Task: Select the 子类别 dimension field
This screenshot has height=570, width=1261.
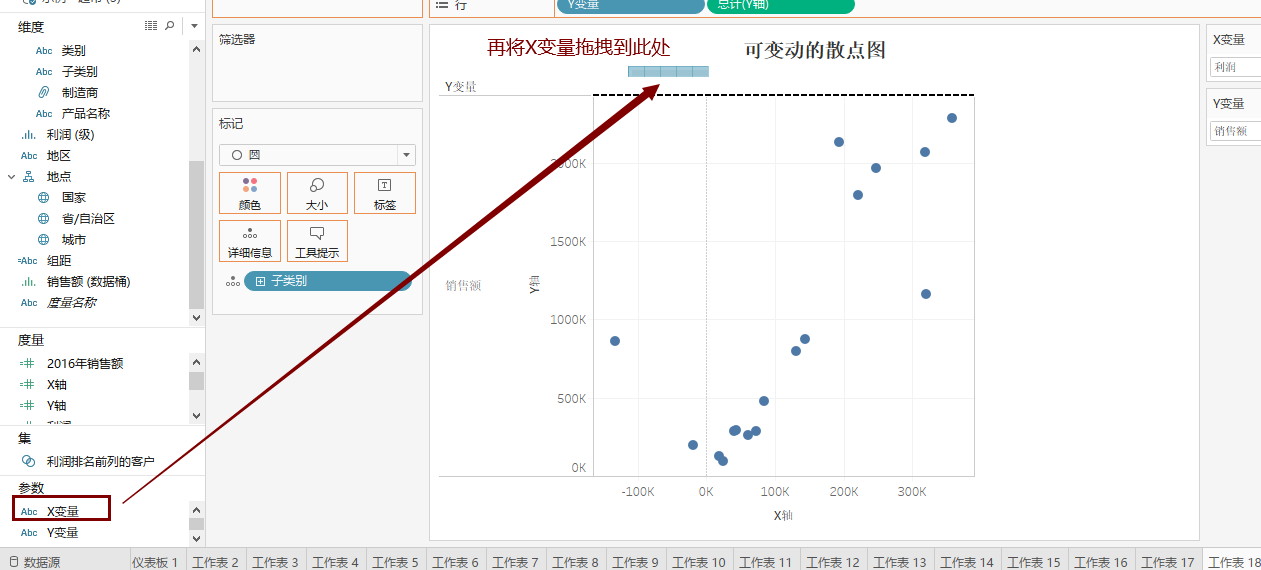Action: [x=79, y=71]
